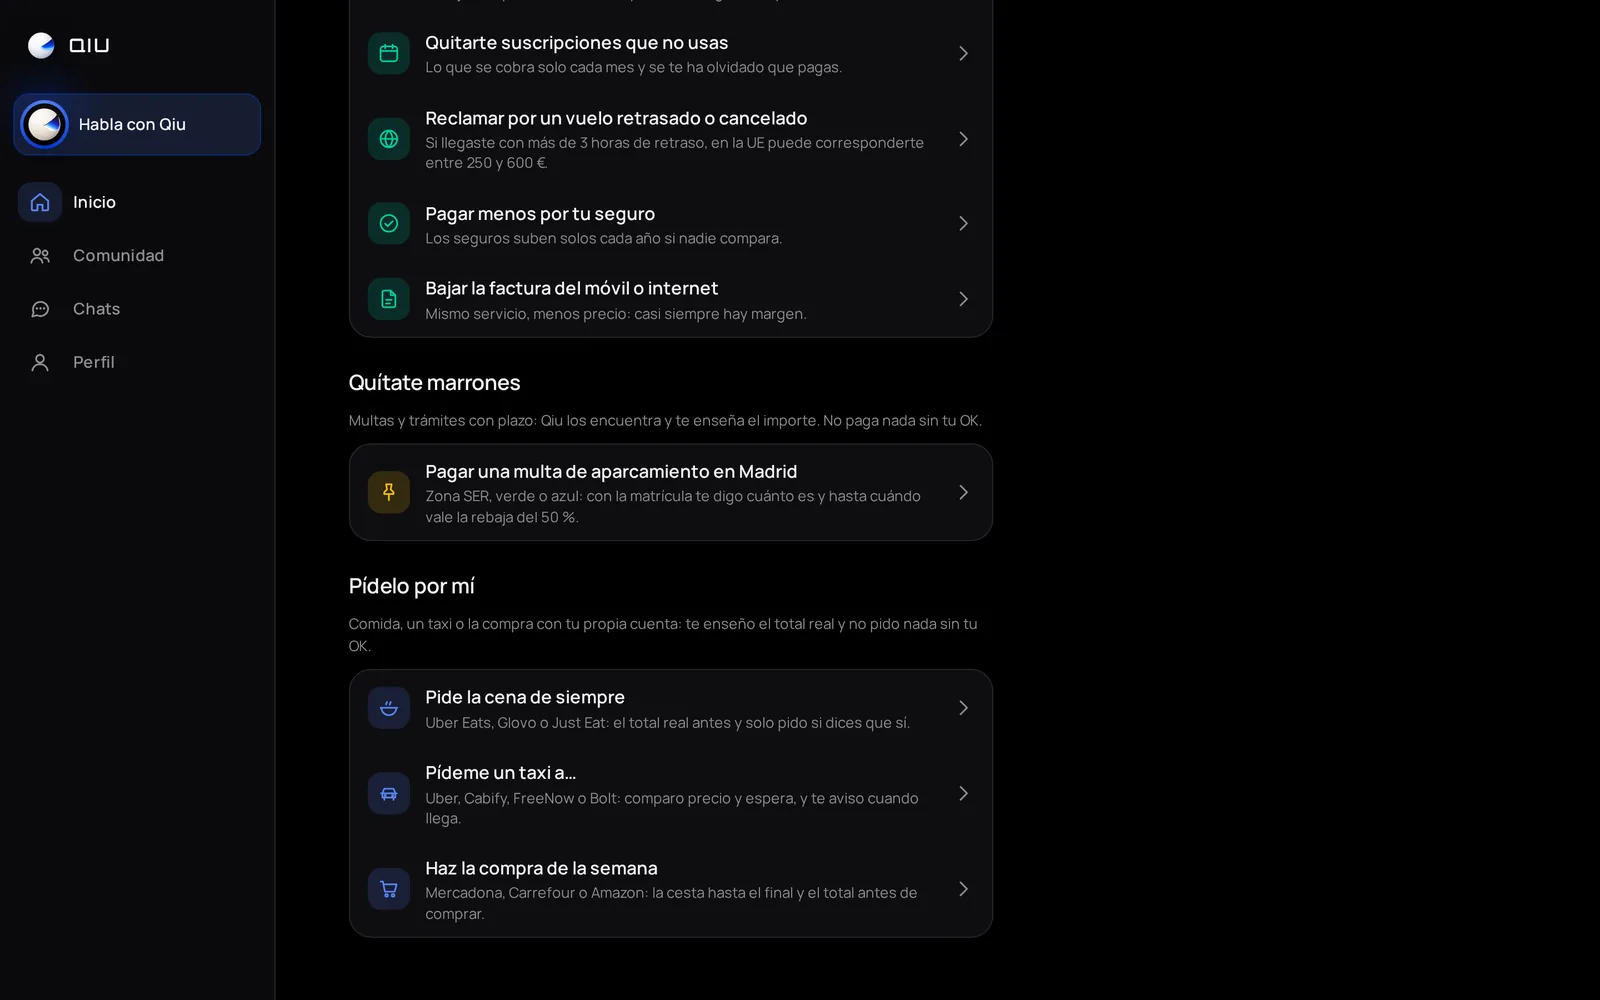Open Bajar la factura del móvil o internet

pyautogui.click(x=671, y=299)
